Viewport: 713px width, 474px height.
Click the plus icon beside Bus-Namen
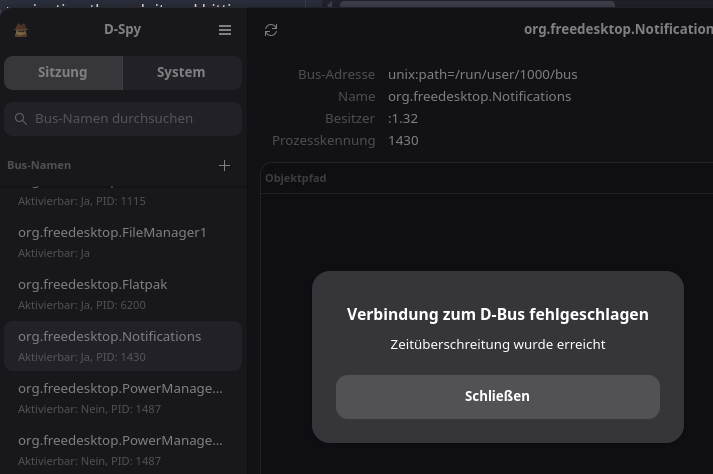[225, 165]
